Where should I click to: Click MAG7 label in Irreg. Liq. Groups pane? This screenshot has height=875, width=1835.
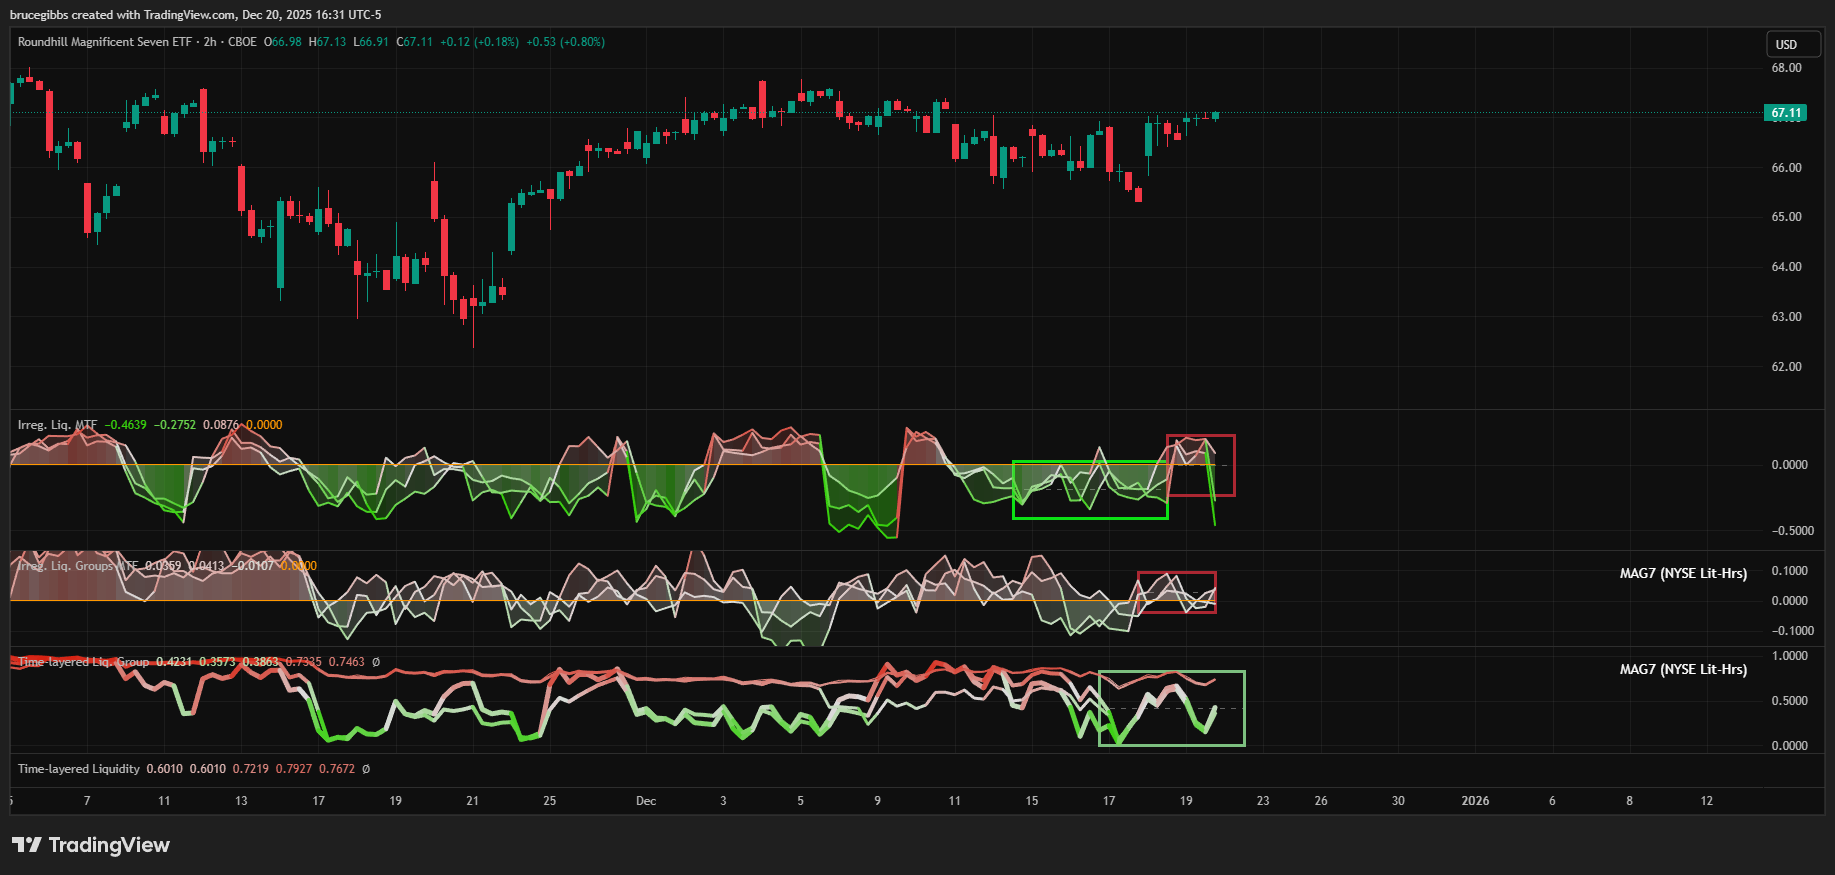1683,573
